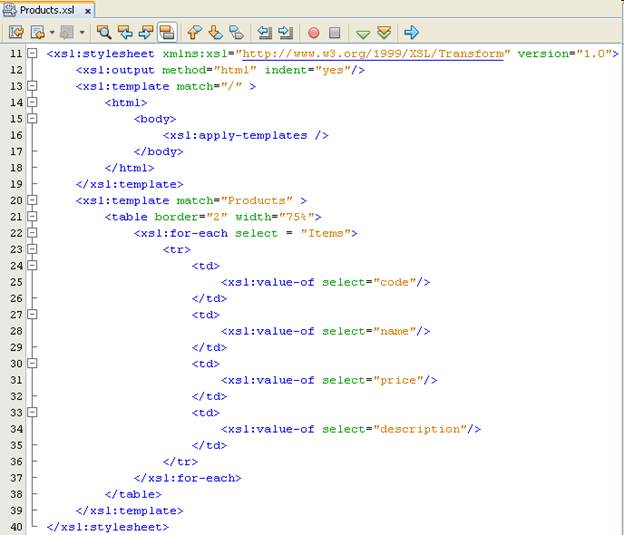Screen dimensions: 624x535
Task: Close the Products.xsl tab
Action: pos(88,11)
